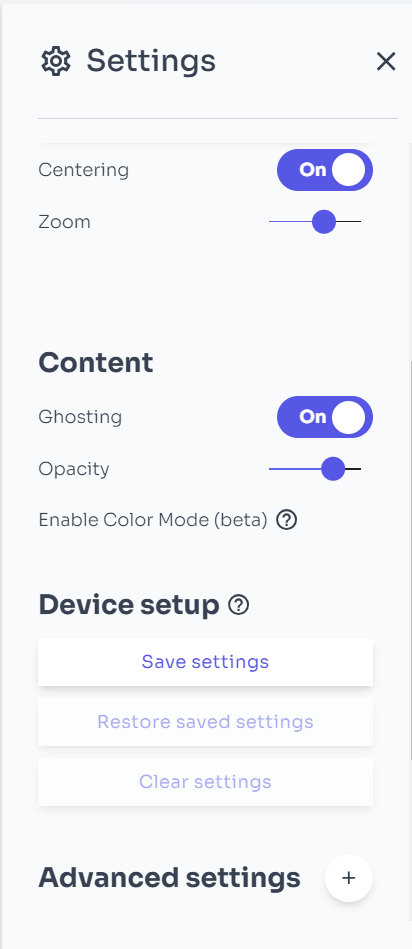Click Restore saved settings button
The width and height of the screenshot is (412, 949).
pyautogui.click(x=205, y=721)
